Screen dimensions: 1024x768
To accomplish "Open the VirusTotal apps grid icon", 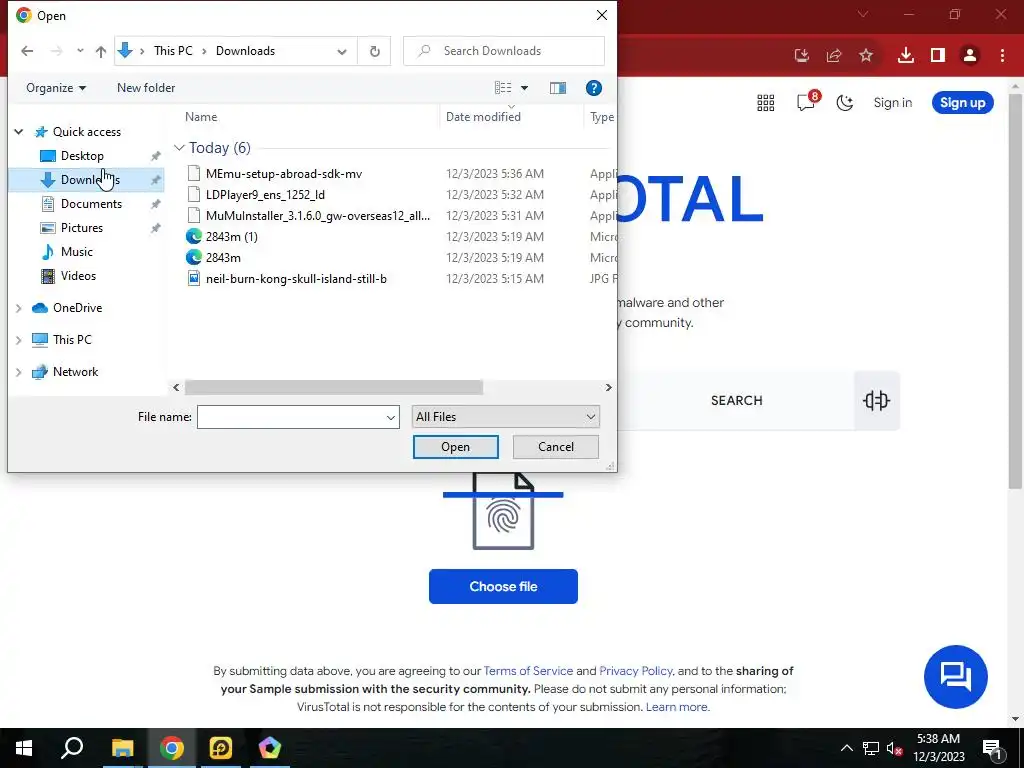I will [x=765, y=103].
